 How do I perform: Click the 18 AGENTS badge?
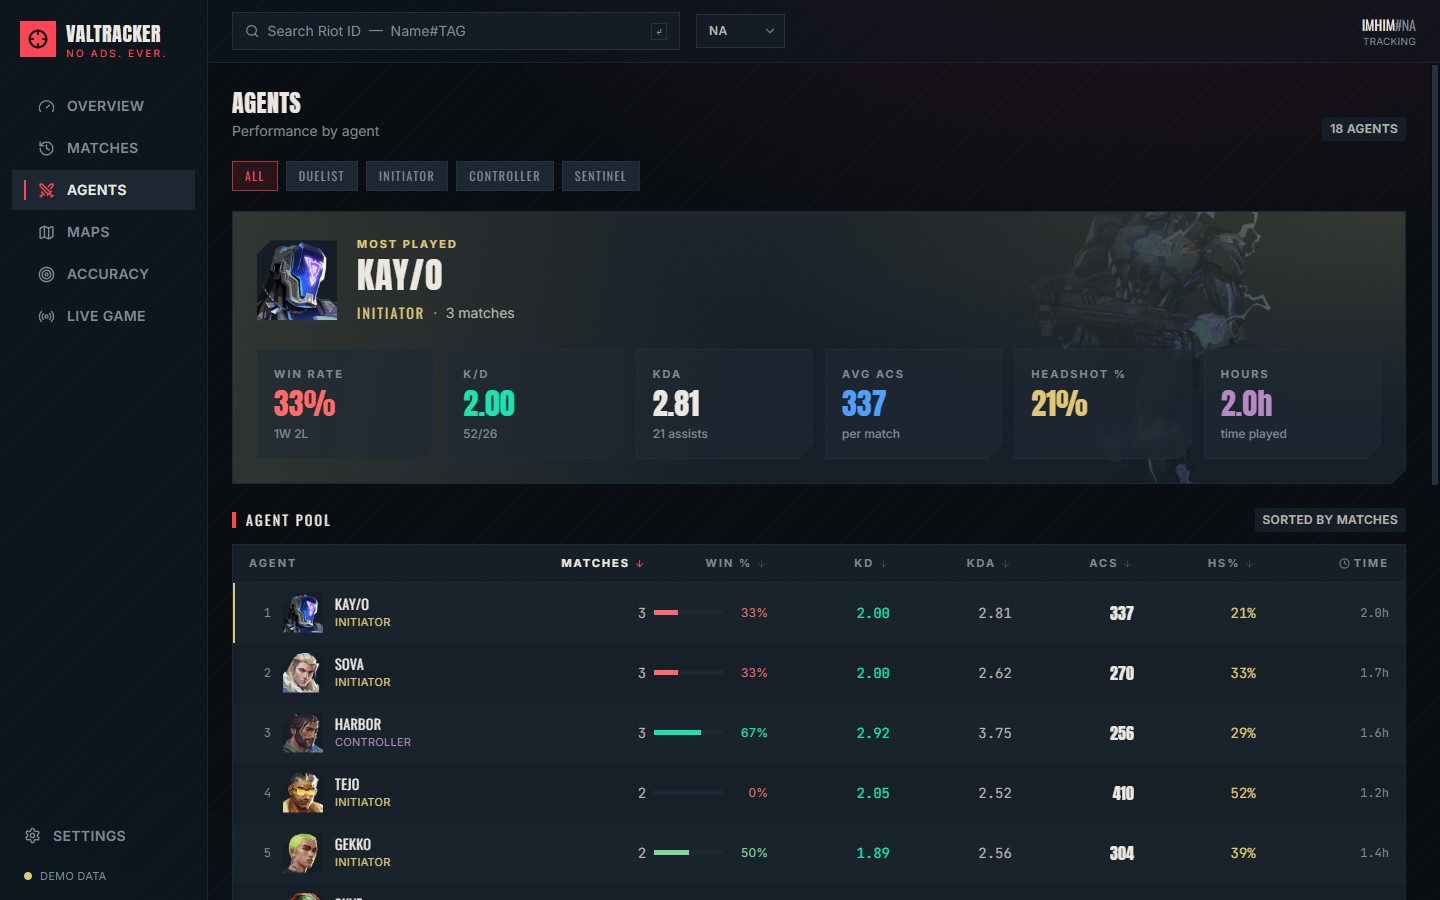click(x=1364, y=129)
